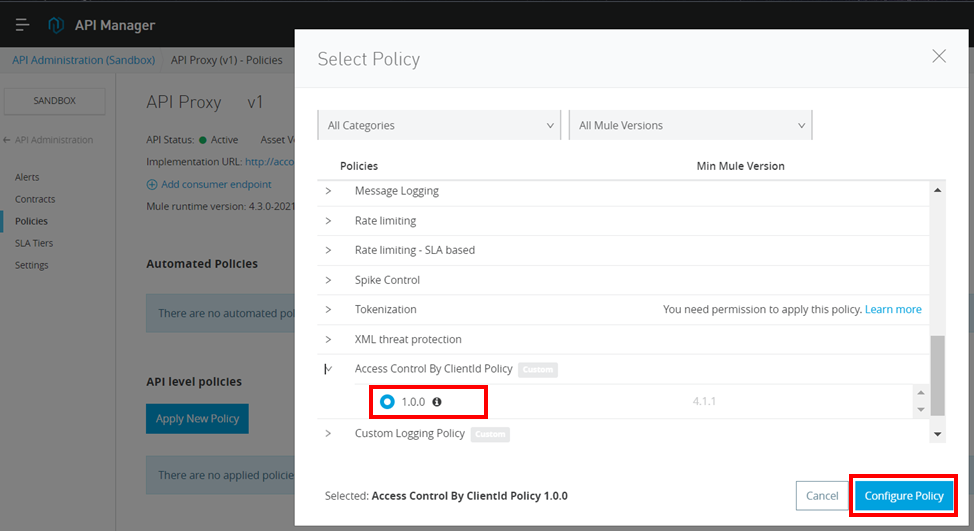Click the Configure Policy button
The image size is (974, 531).
click(903, 496)
